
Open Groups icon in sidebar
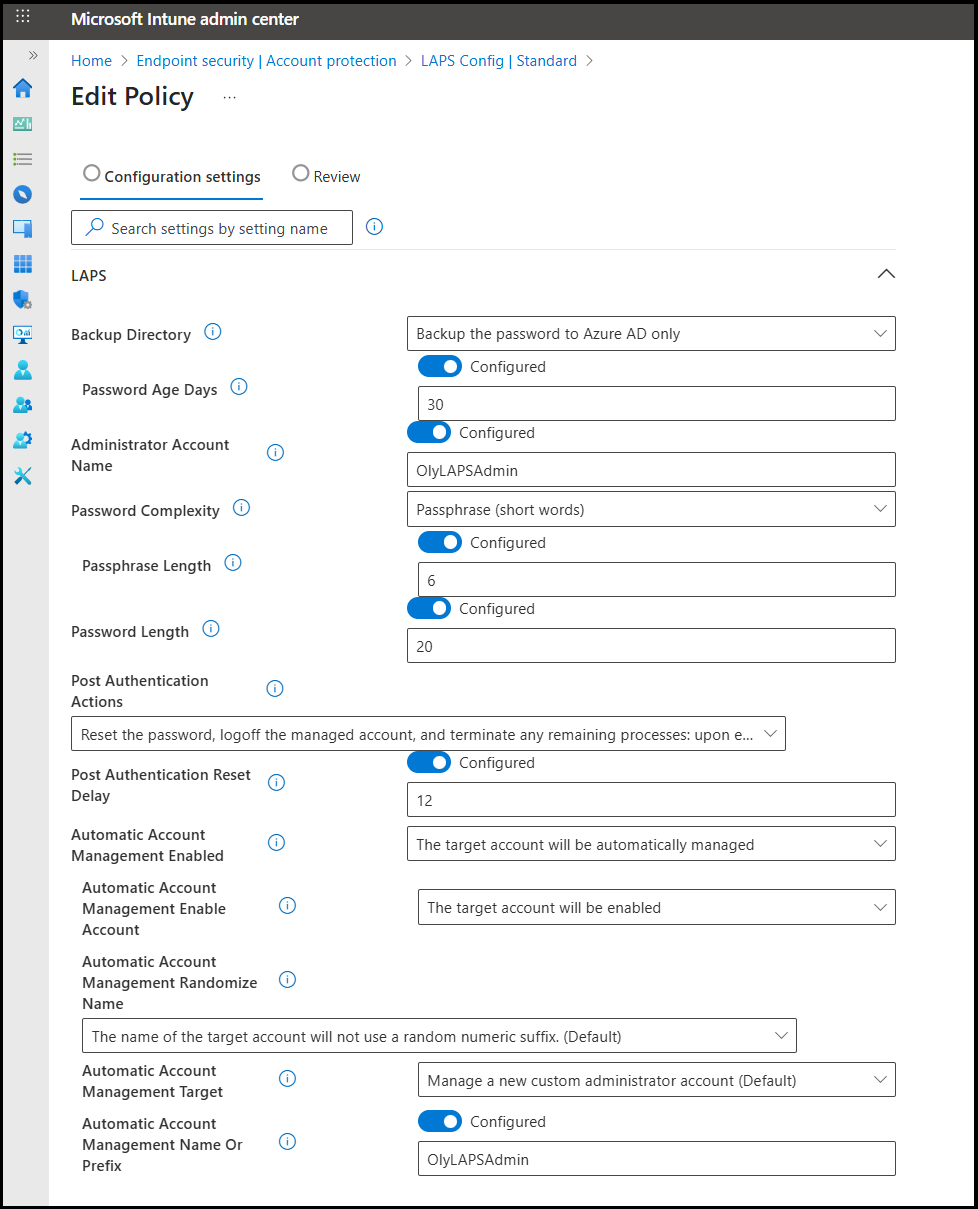(23, 405)
